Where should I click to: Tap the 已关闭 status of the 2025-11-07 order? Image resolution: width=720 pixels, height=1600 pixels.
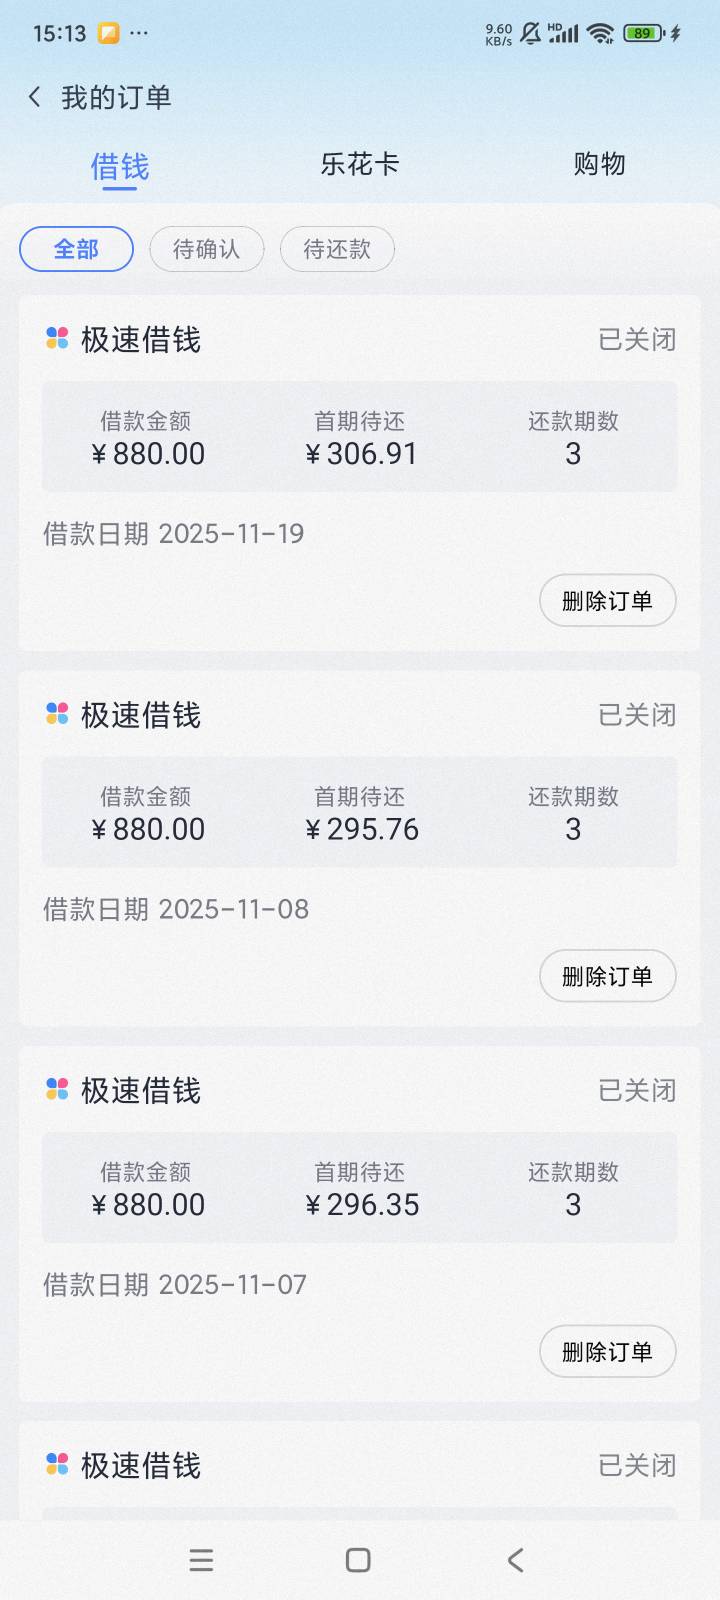pyautogui.click(x=637, y=1090)
